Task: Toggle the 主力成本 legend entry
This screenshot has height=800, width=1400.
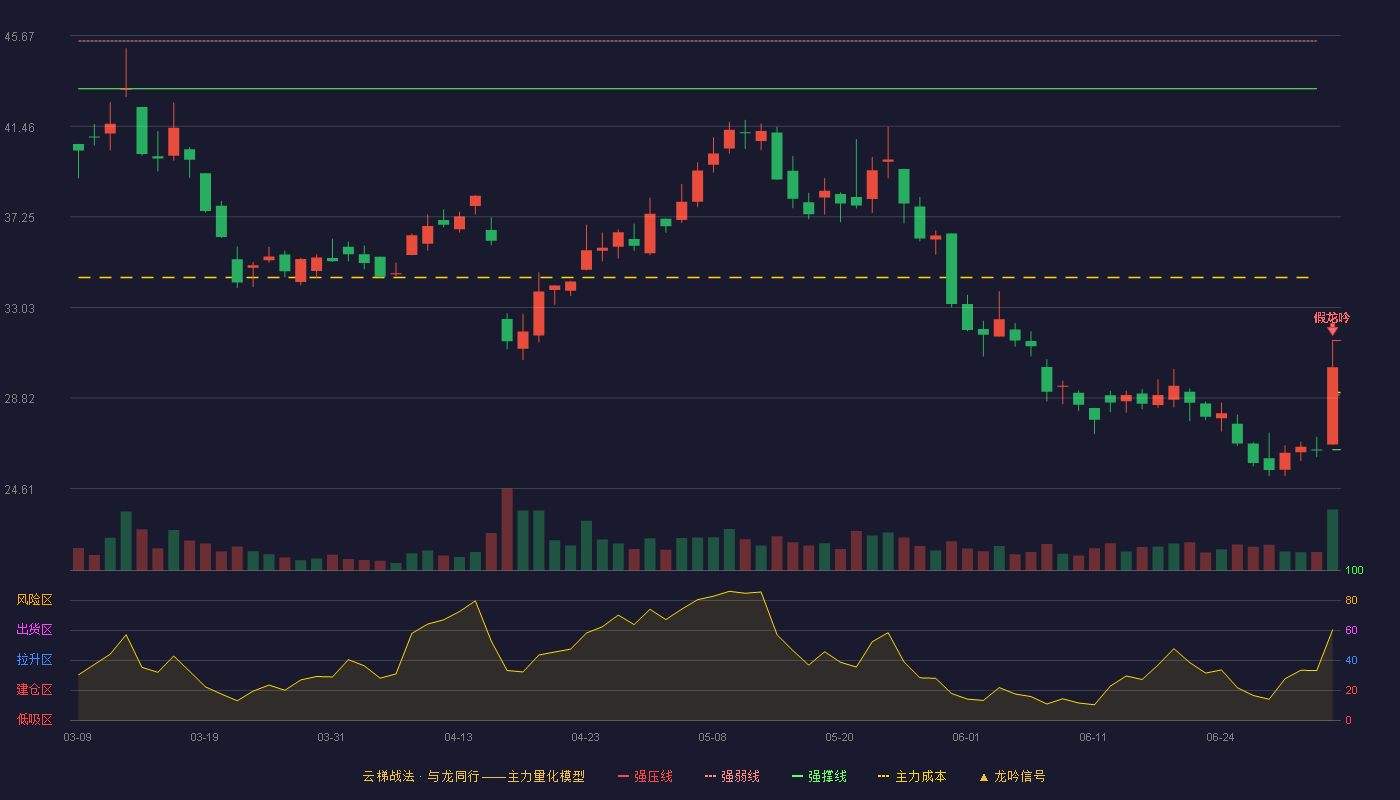Action: click(x=912, y=776)
